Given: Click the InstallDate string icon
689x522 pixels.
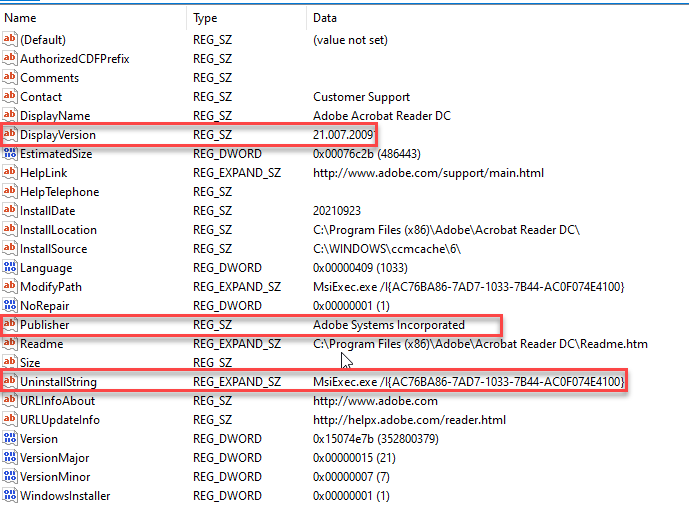Looking at the screenshot, I should coord(10,210).
